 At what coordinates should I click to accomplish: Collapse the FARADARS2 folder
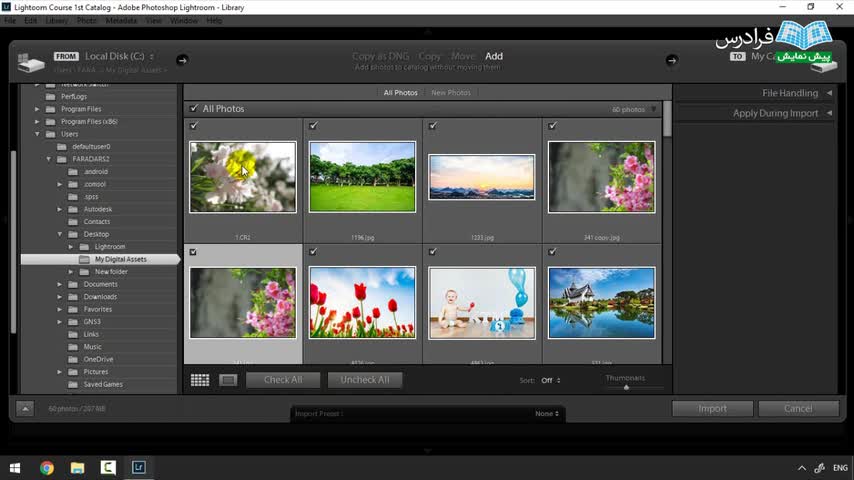(x=48, y=159)
